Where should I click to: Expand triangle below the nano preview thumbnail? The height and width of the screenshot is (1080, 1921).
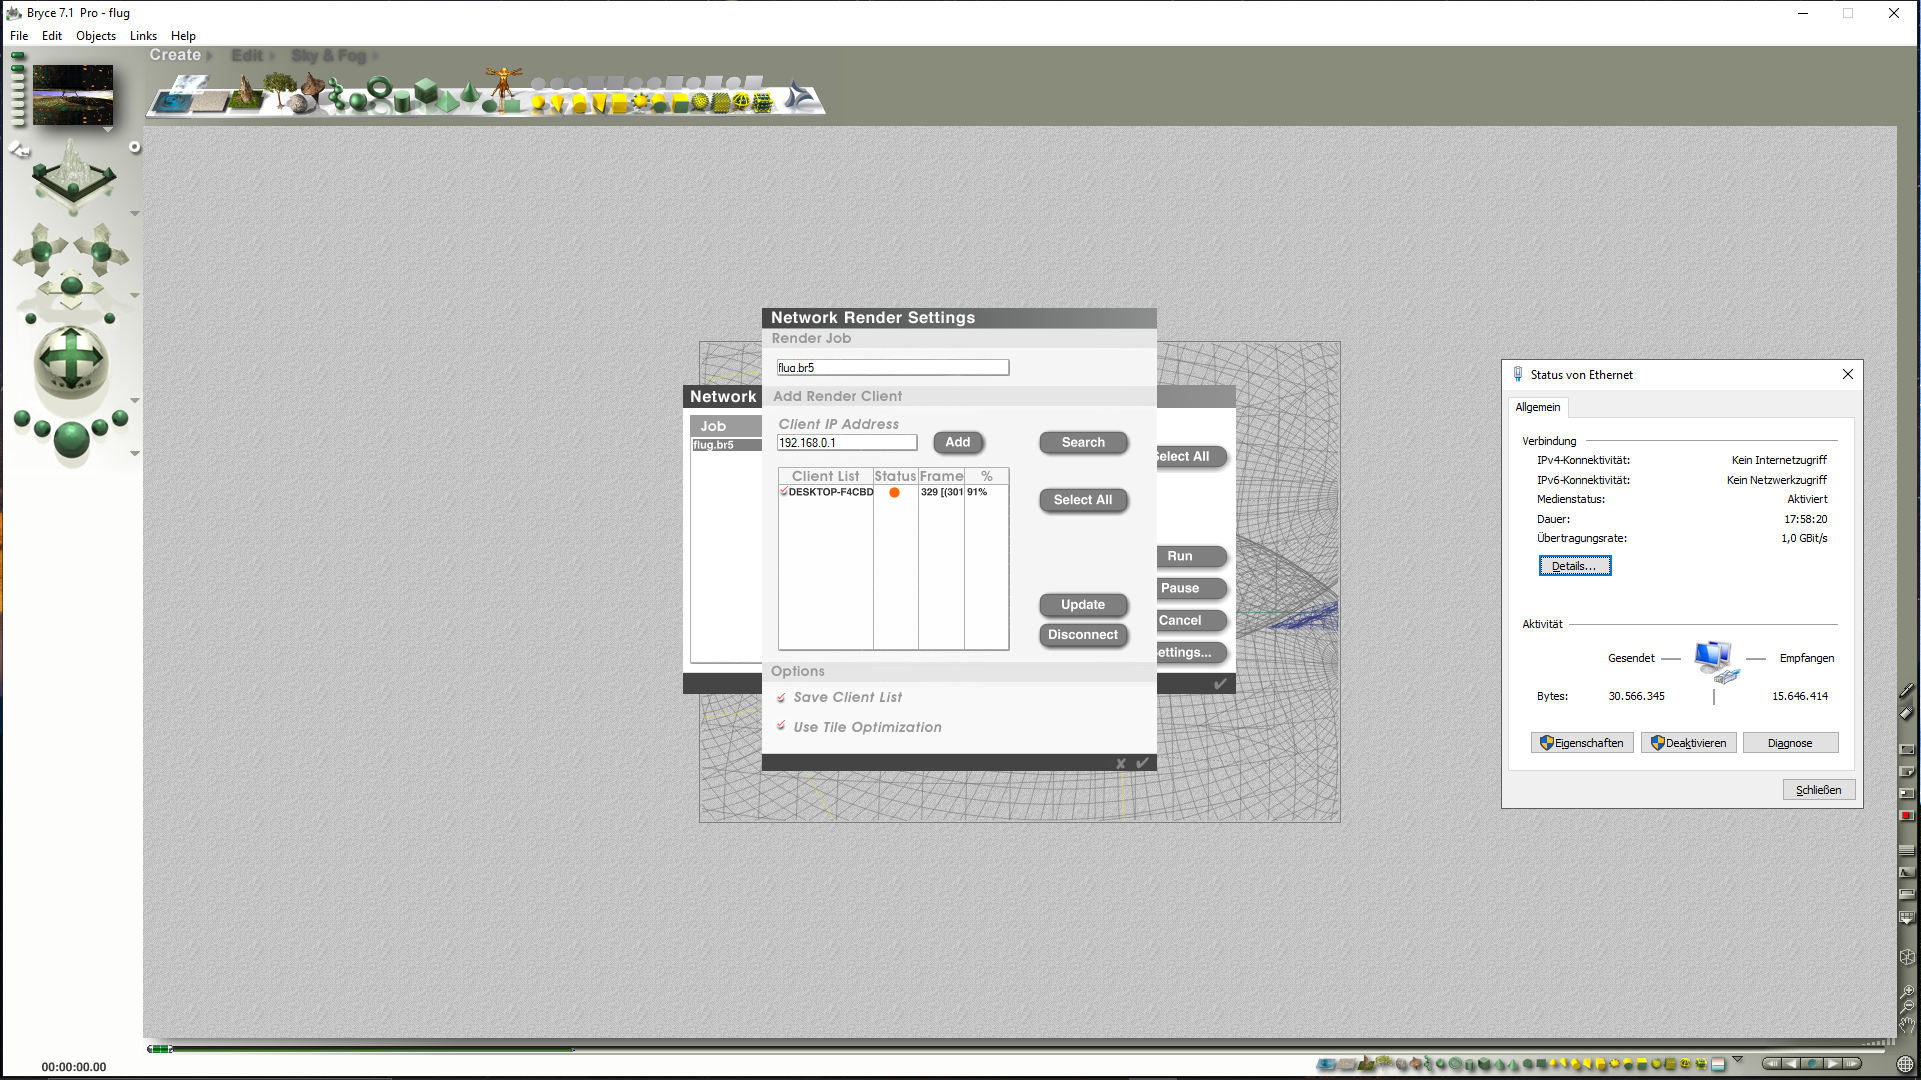(108, 130)
